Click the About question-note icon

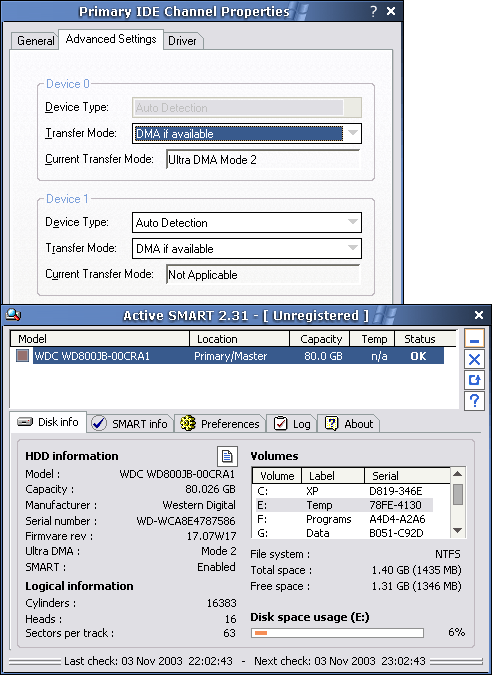click(x=331, y=424)
